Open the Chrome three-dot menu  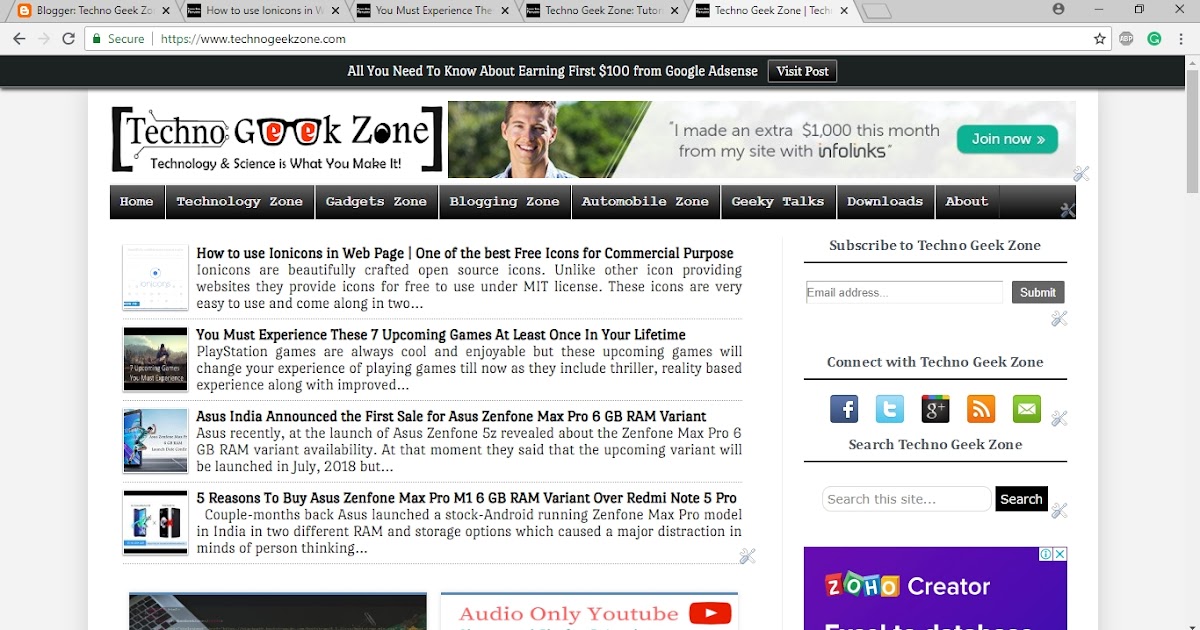(1181, 39)
